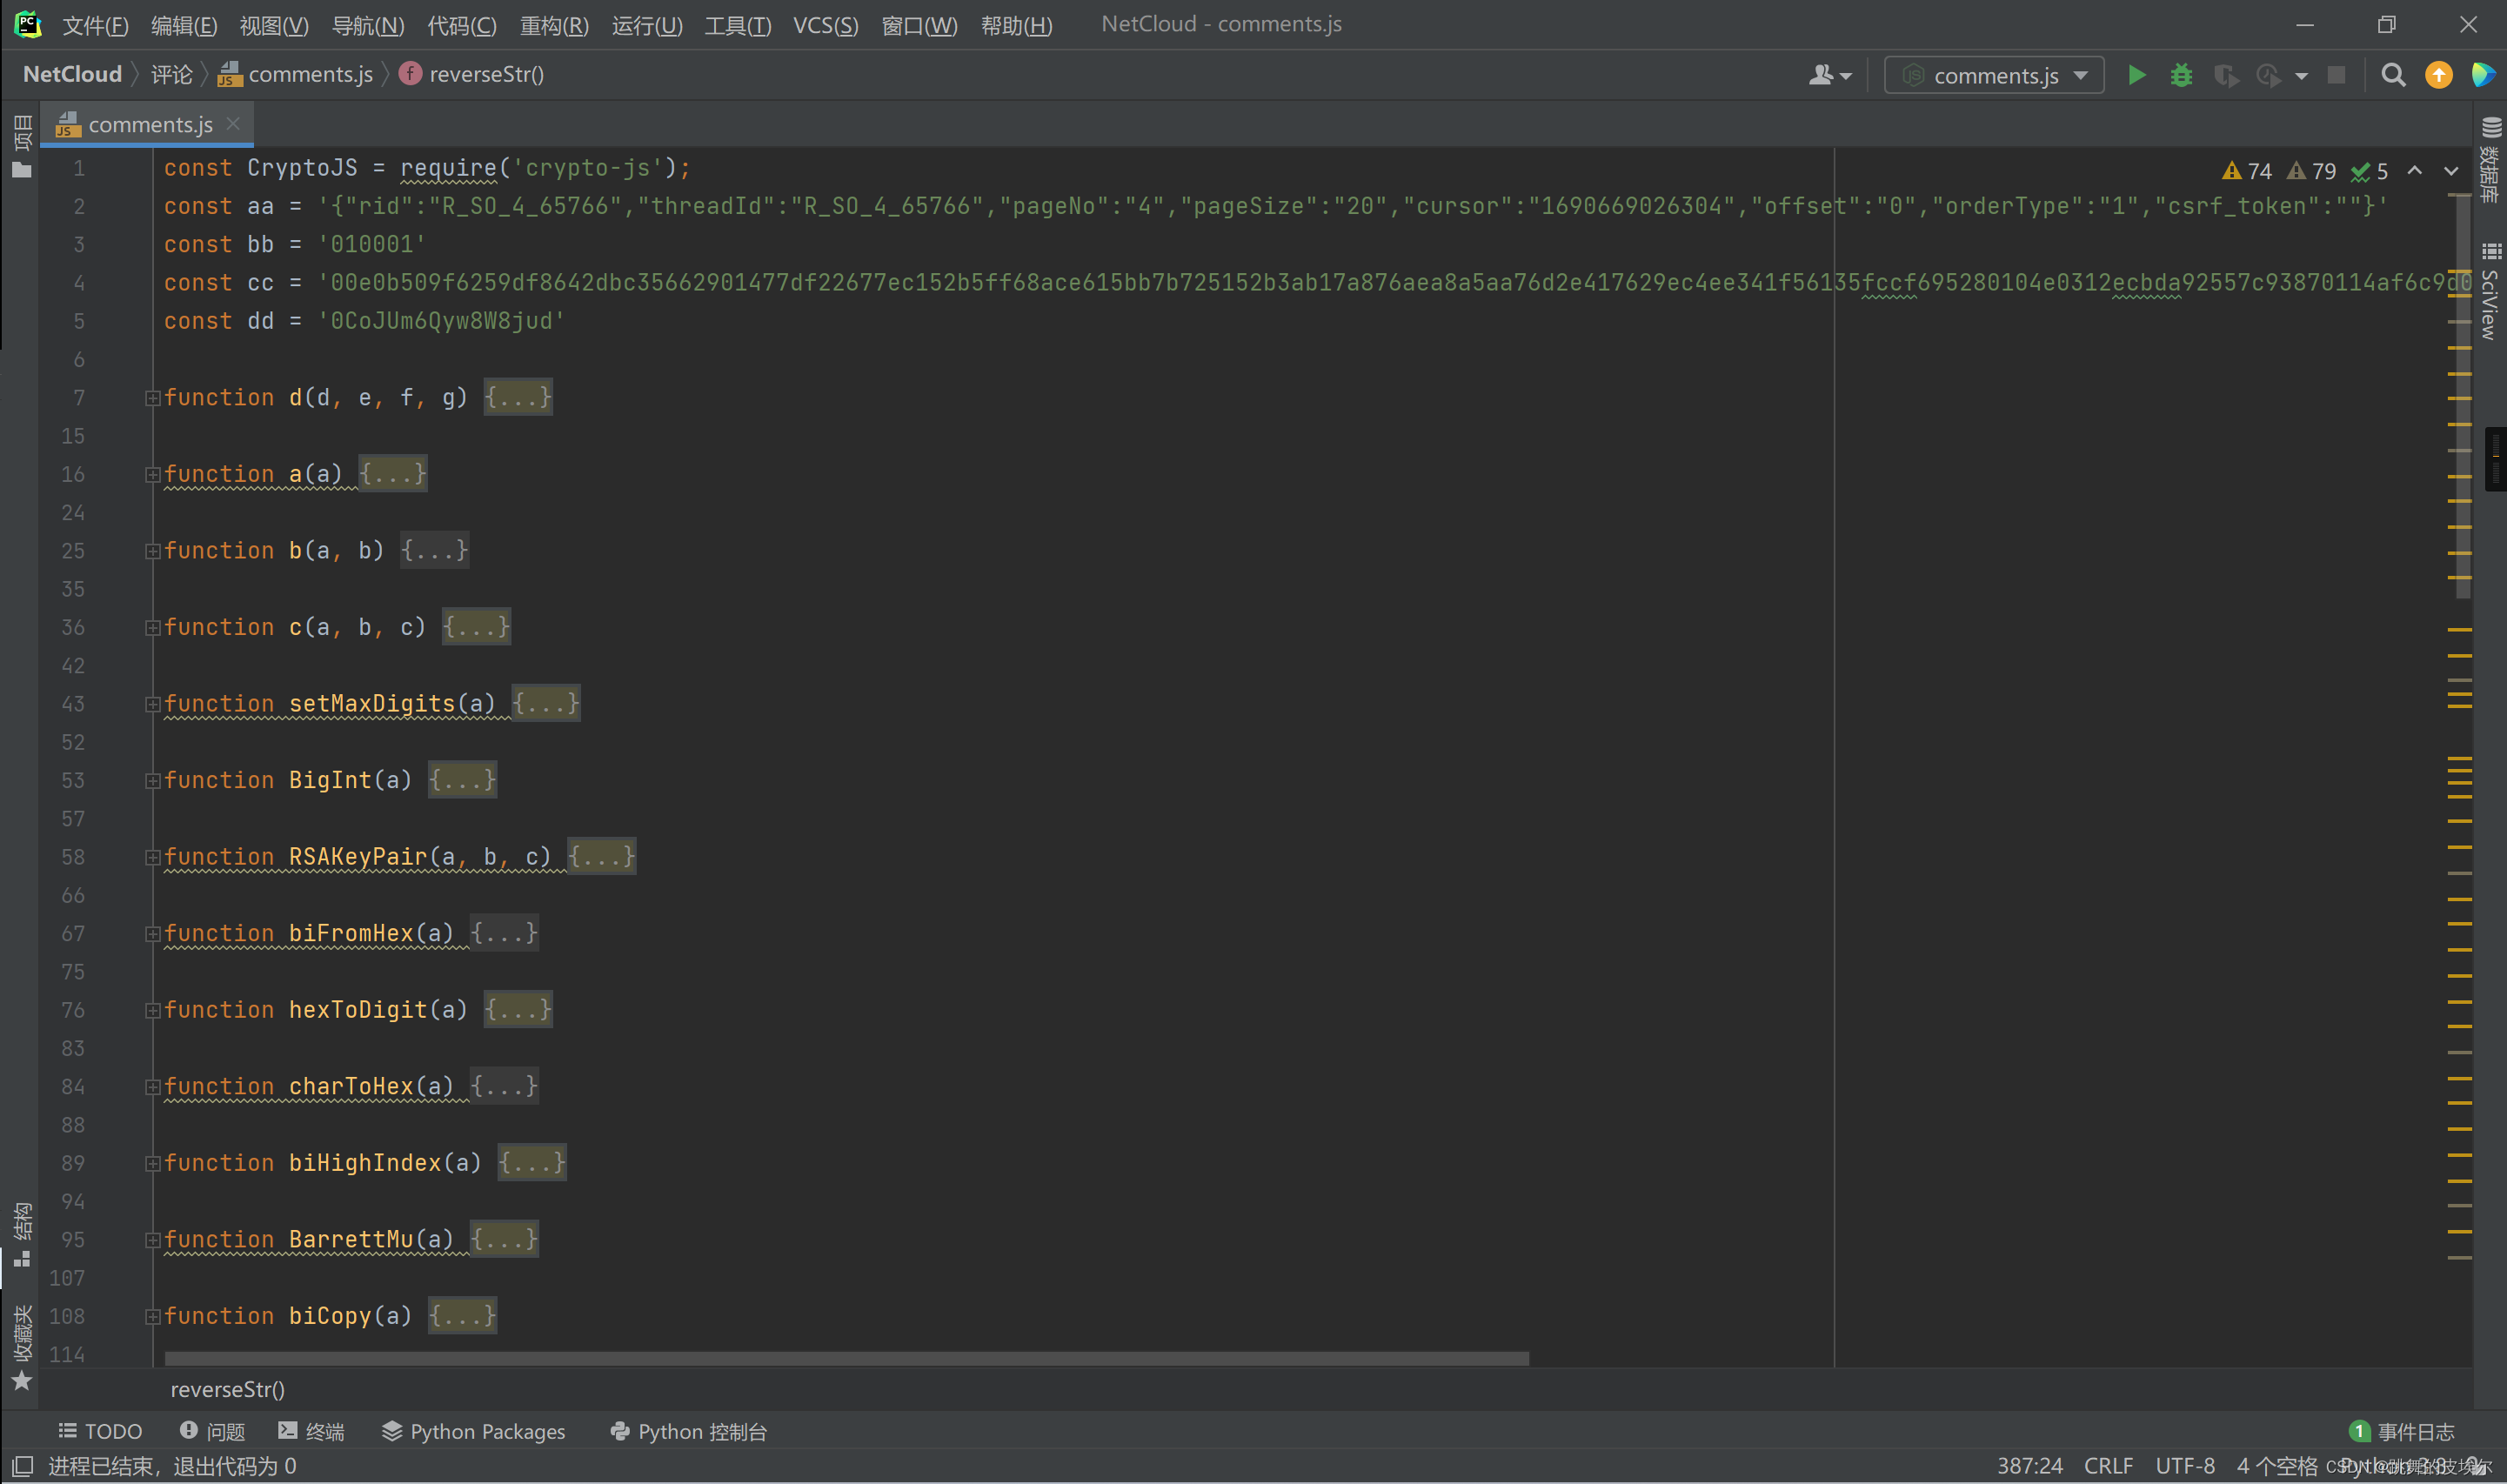
Task: Click reverseStr() breadcrumb below editor
Action: point(228,1389)
